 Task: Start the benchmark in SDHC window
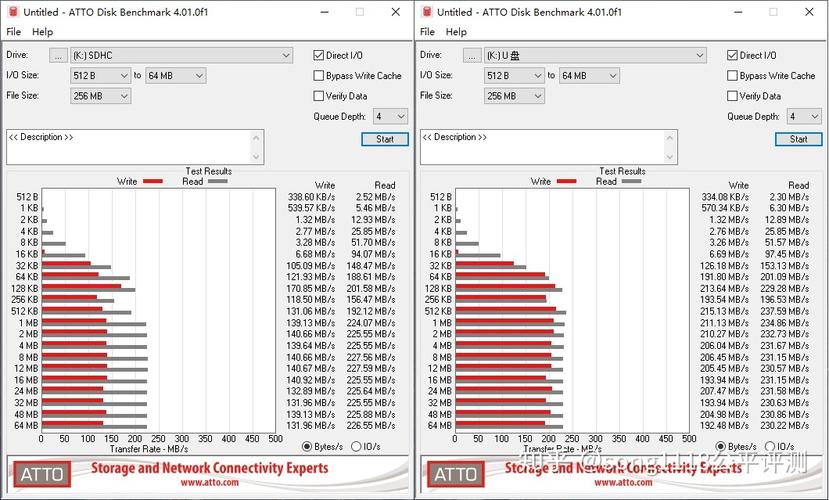[x=385, y=139]
